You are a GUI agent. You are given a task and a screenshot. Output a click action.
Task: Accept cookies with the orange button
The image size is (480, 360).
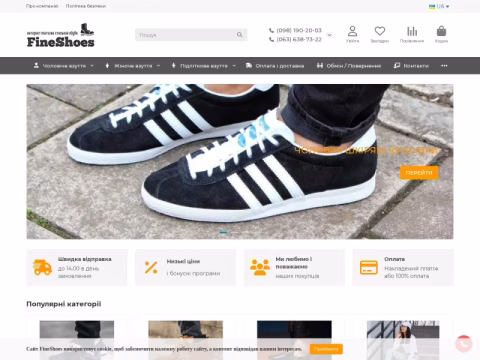coord(326,349)
